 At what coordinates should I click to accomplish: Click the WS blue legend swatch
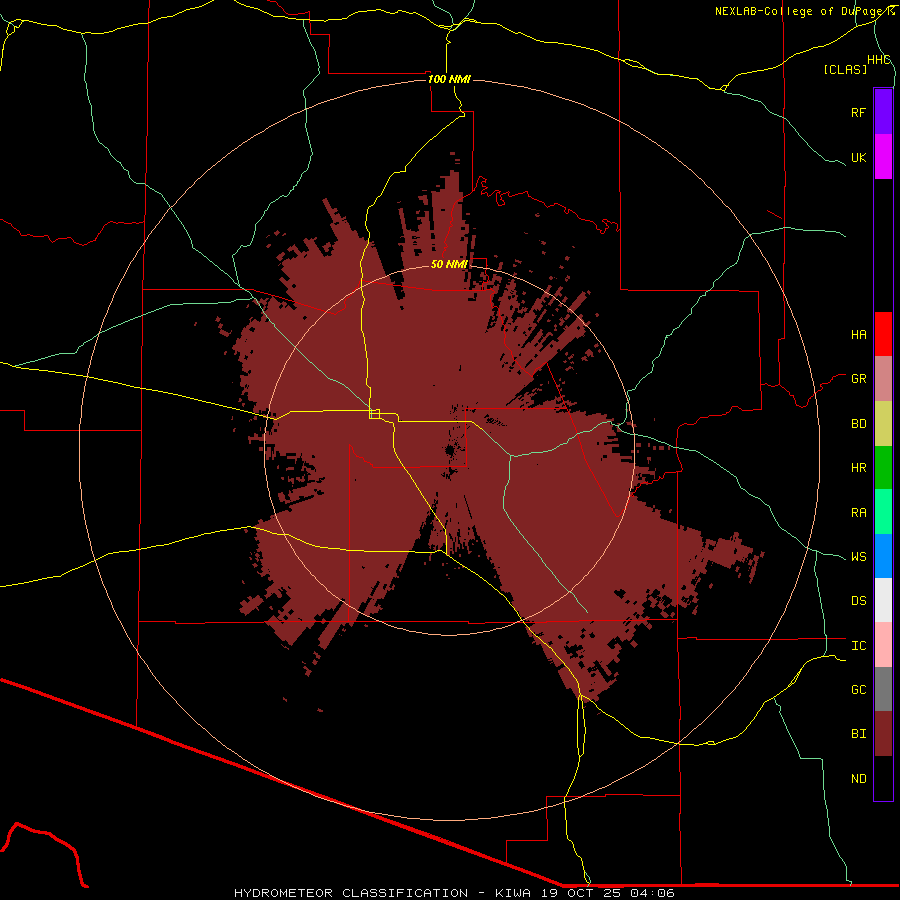[x=883, y=556]
